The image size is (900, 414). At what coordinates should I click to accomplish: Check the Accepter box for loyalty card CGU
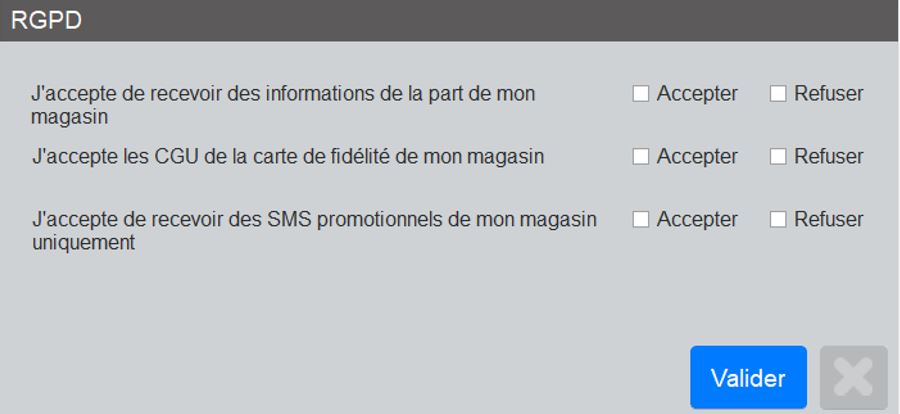click(641, 156)
